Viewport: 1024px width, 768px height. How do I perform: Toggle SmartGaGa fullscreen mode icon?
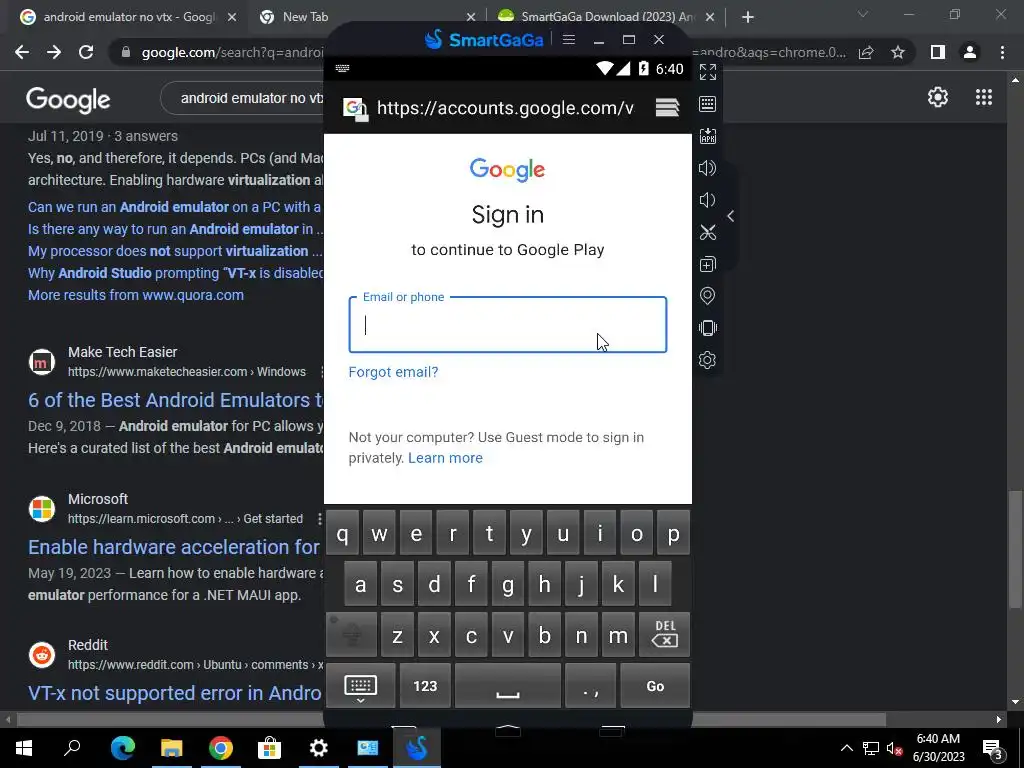(708, 72)
